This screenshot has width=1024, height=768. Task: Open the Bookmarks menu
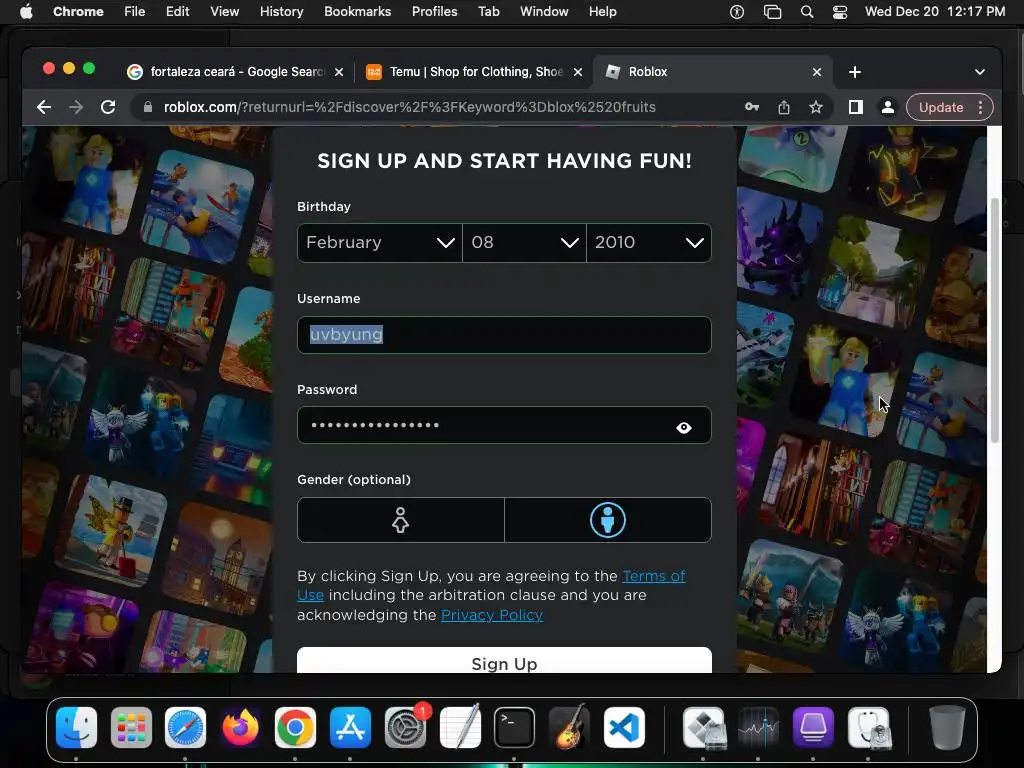tap(357, 12)
